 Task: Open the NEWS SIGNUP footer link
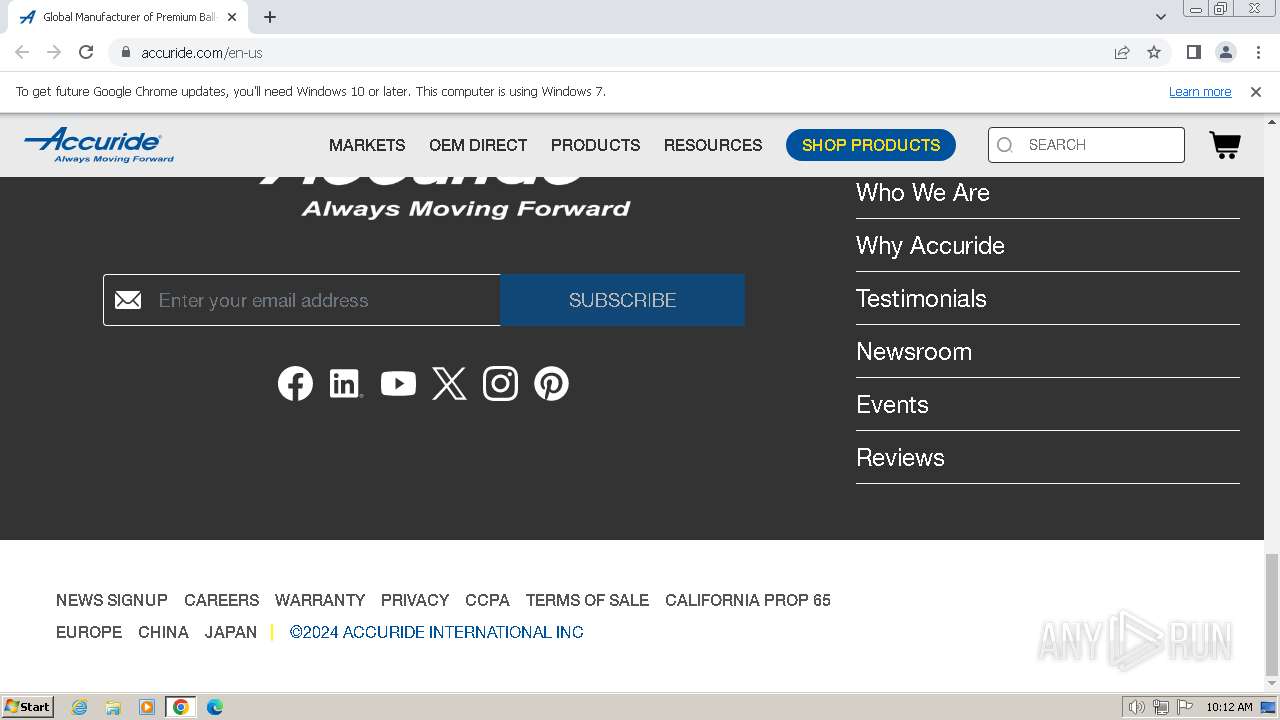[112, 600]
